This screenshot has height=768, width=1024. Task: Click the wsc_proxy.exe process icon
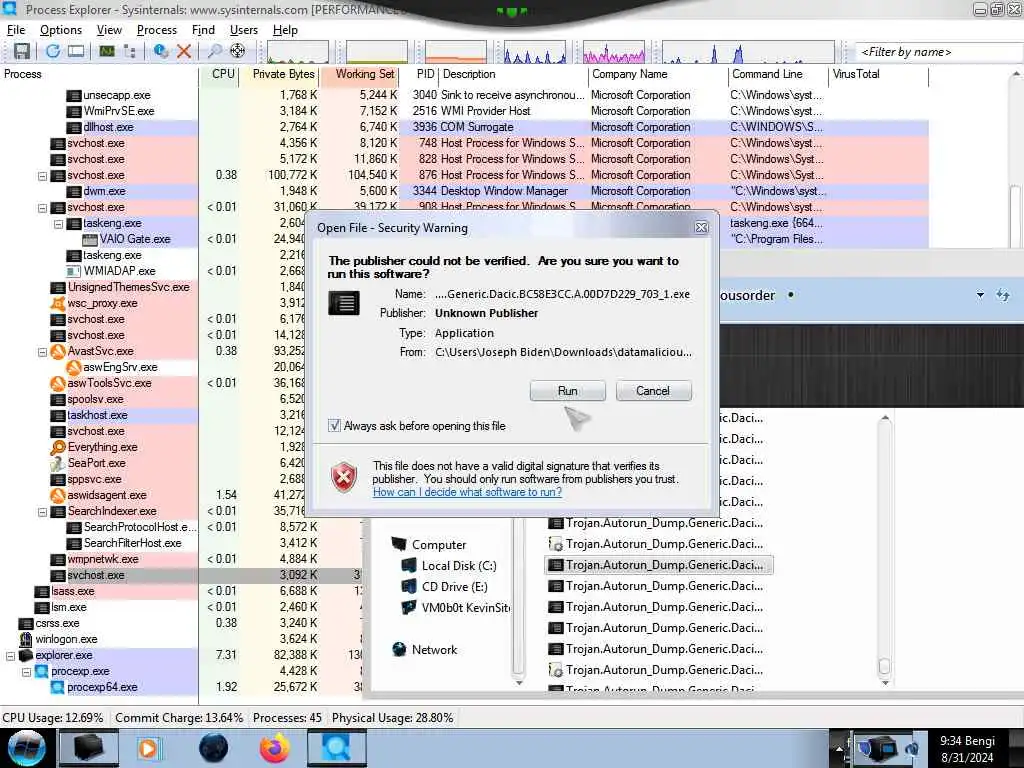coord(58,303)
